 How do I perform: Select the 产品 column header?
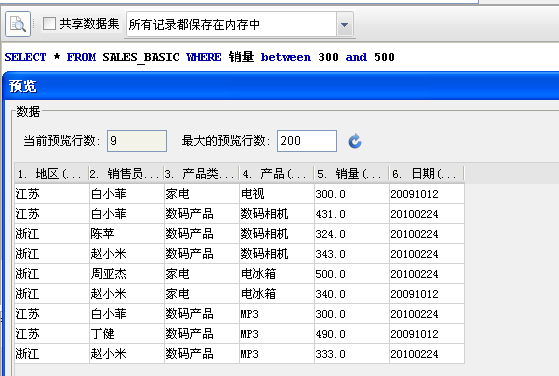(x=276, y=174)
